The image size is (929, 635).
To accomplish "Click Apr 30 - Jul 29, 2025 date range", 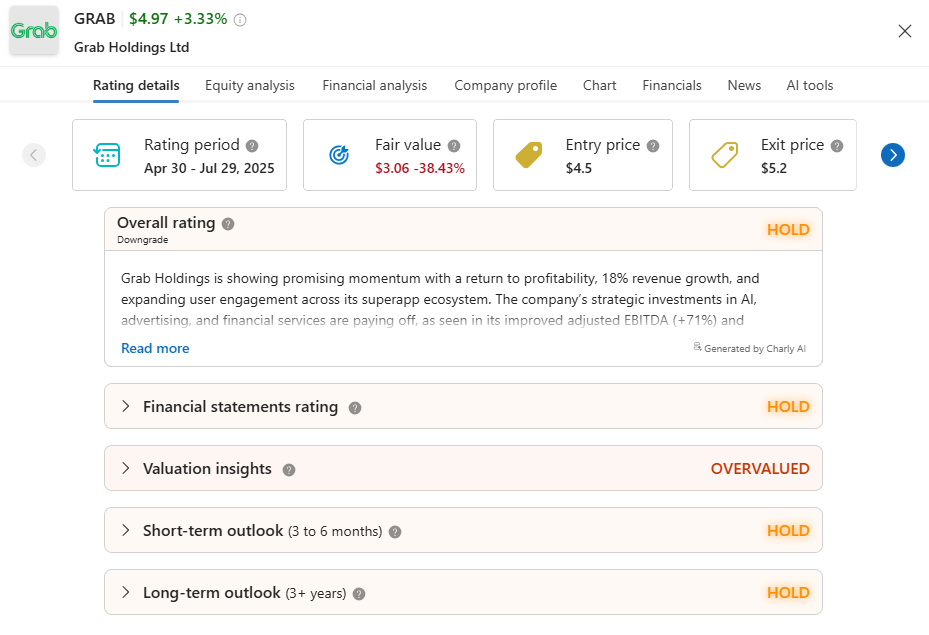I will pyautogui.click(x=209, y=168).
